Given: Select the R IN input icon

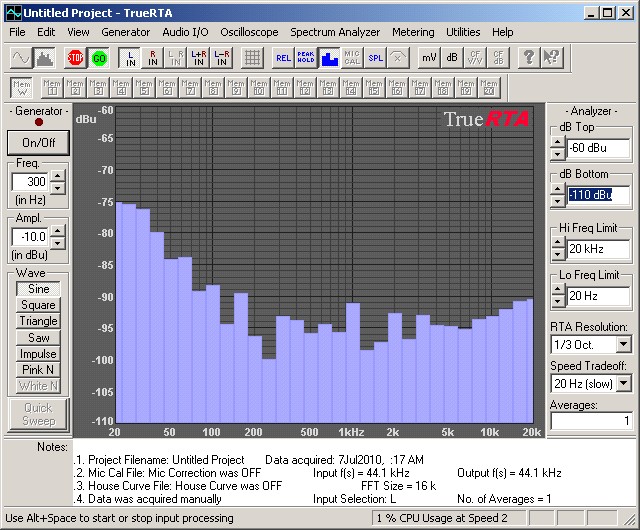Looking at the screenshot, I should (153, 57).
